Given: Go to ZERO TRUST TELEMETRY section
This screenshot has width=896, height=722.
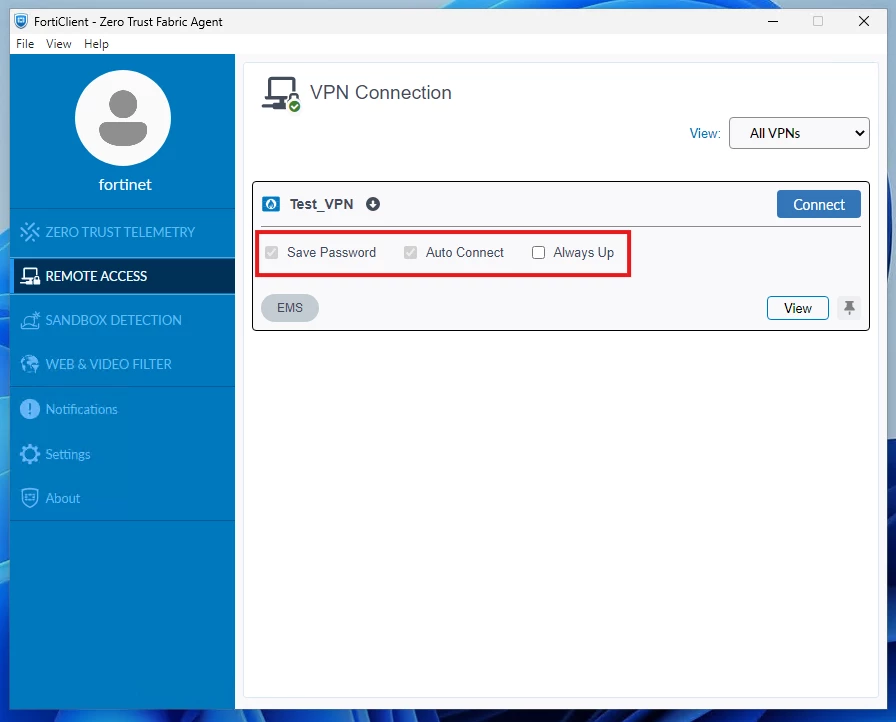Looking at the screenshot, I should pos(122,232).
